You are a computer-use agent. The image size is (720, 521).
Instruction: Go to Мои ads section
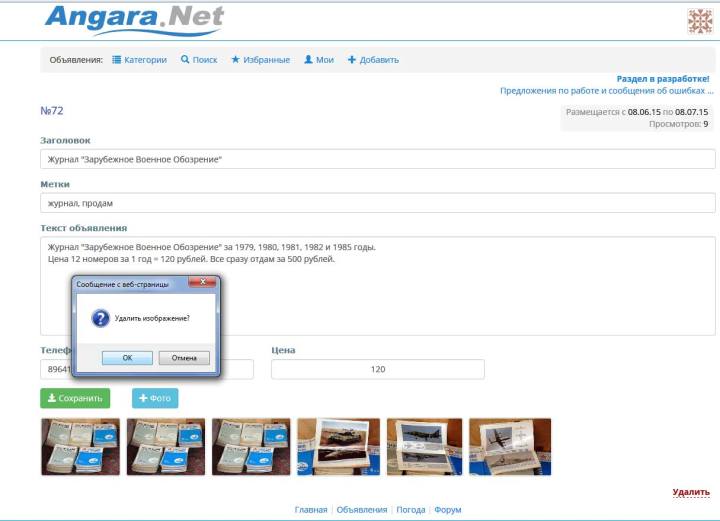(x=319, y=60)
